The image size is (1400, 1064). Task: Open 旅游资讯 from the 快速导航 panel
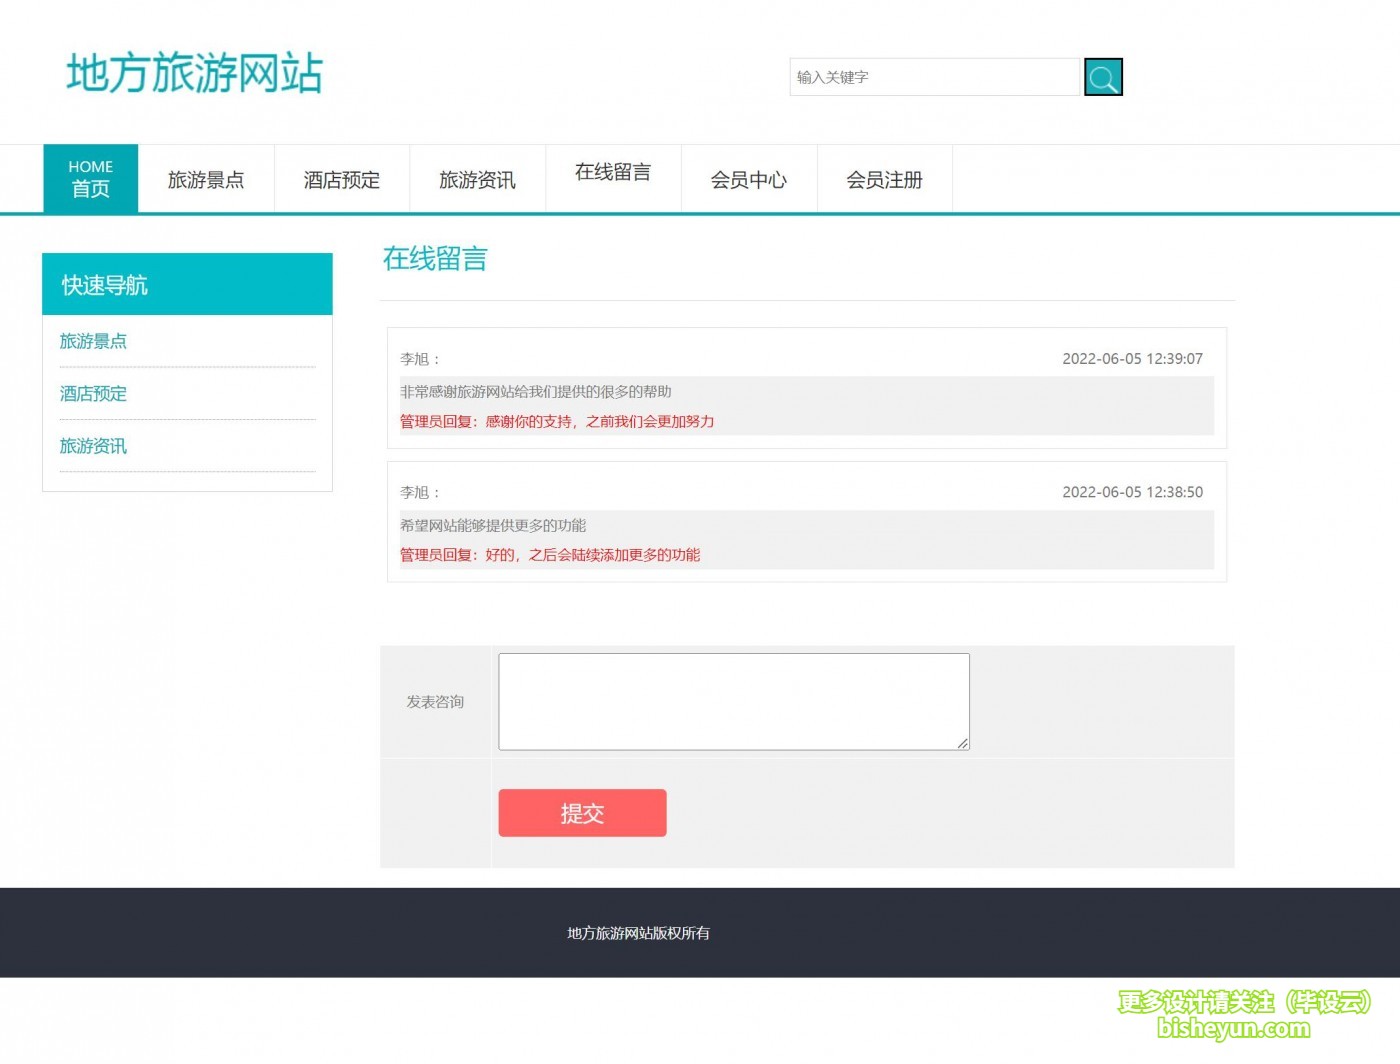coord(93,446)
